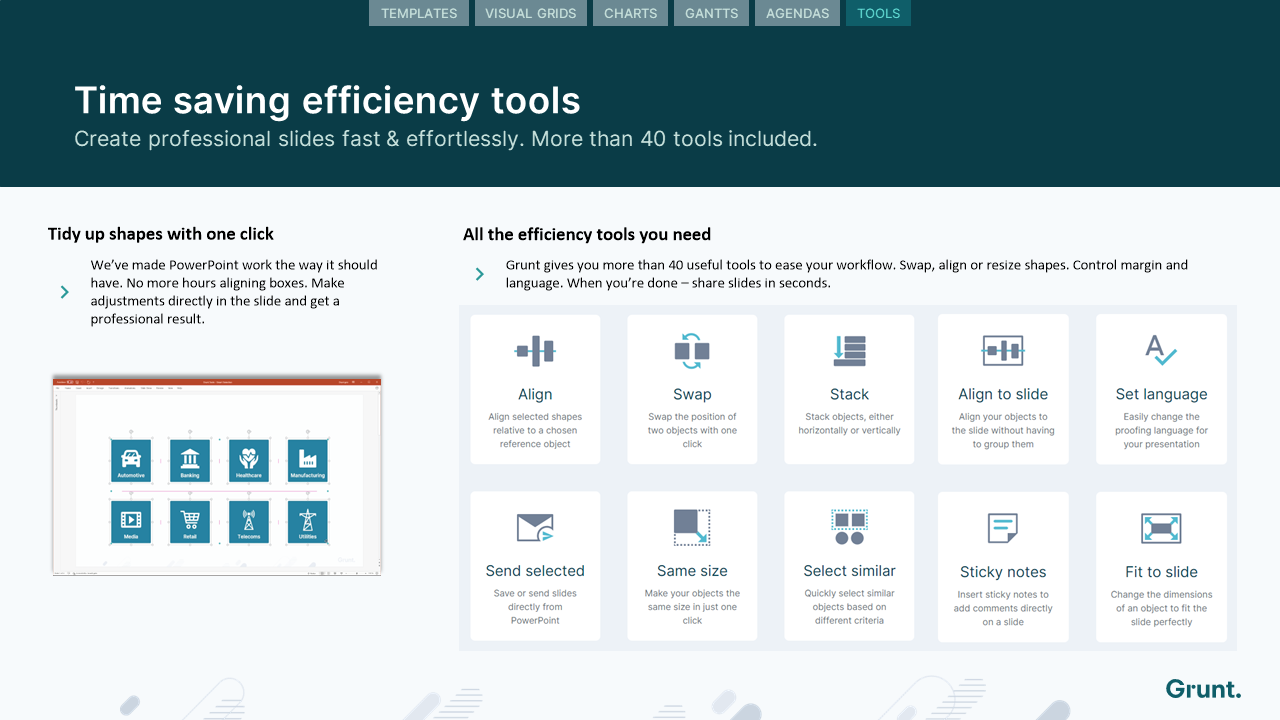This screenshot has height=720, width=1280.
Task: Click "Easily change the proofing language" description
Action: (x=1161, y=430)
